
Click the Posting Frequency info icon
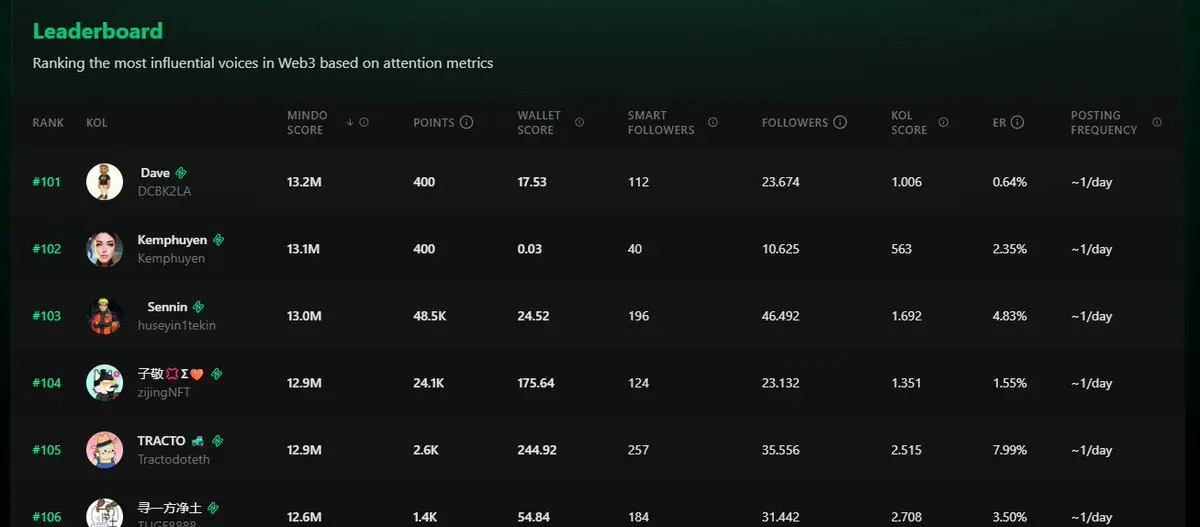[1157, 122]
